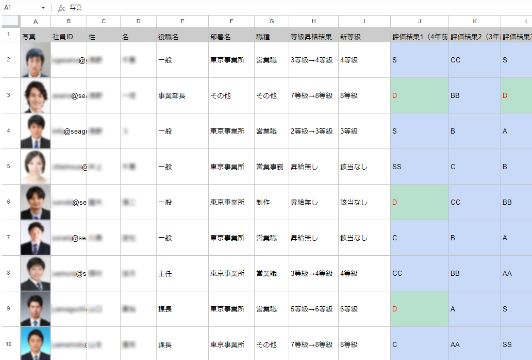Click the 課長 cell in row 9
The width and height of the screenshot is (532, 360).
pos(183,309)
